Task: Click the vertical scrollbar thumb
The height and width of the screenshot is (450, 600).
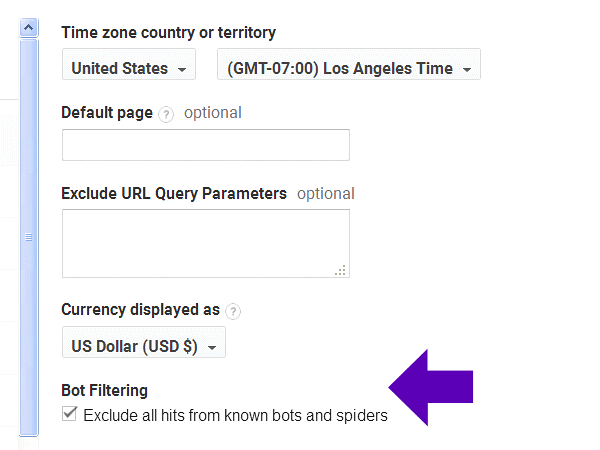Action: pos(29,237)
